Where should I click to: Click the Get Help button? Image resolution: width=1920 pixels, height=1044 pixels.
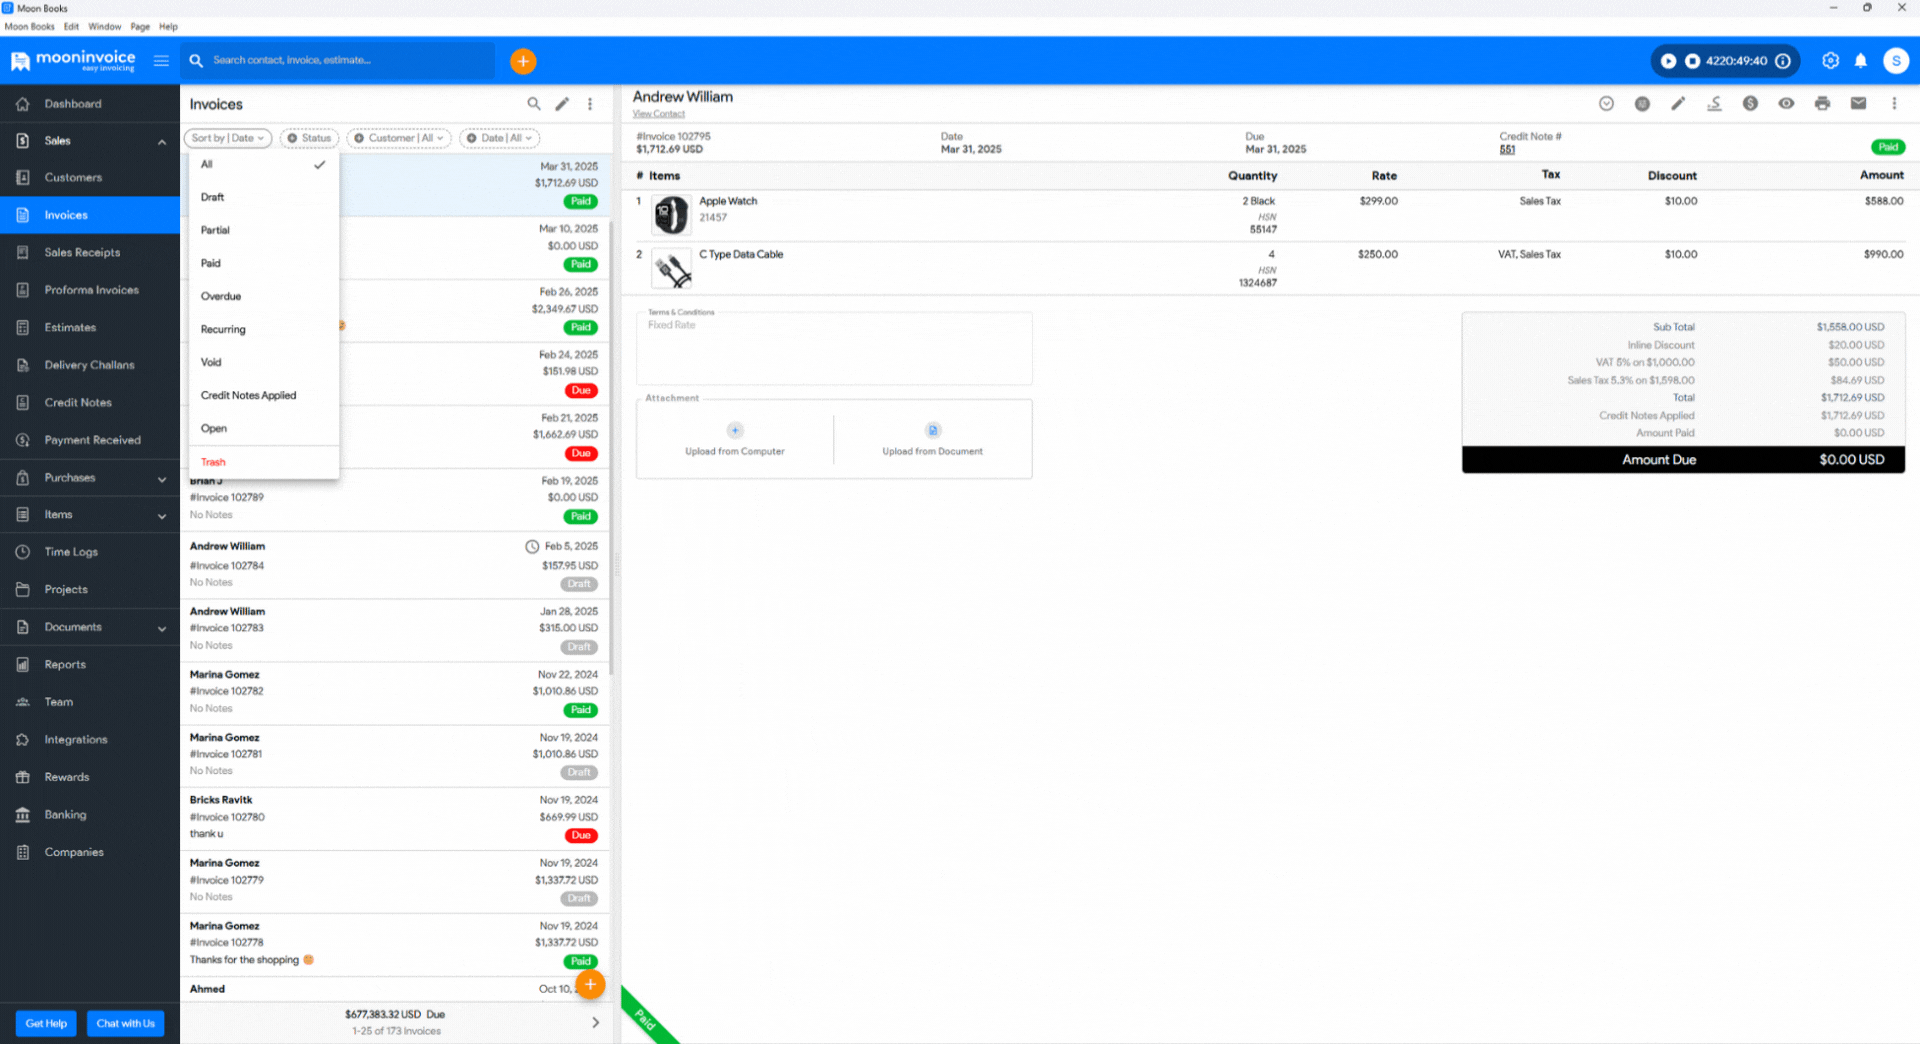[x=46, y=1023]
